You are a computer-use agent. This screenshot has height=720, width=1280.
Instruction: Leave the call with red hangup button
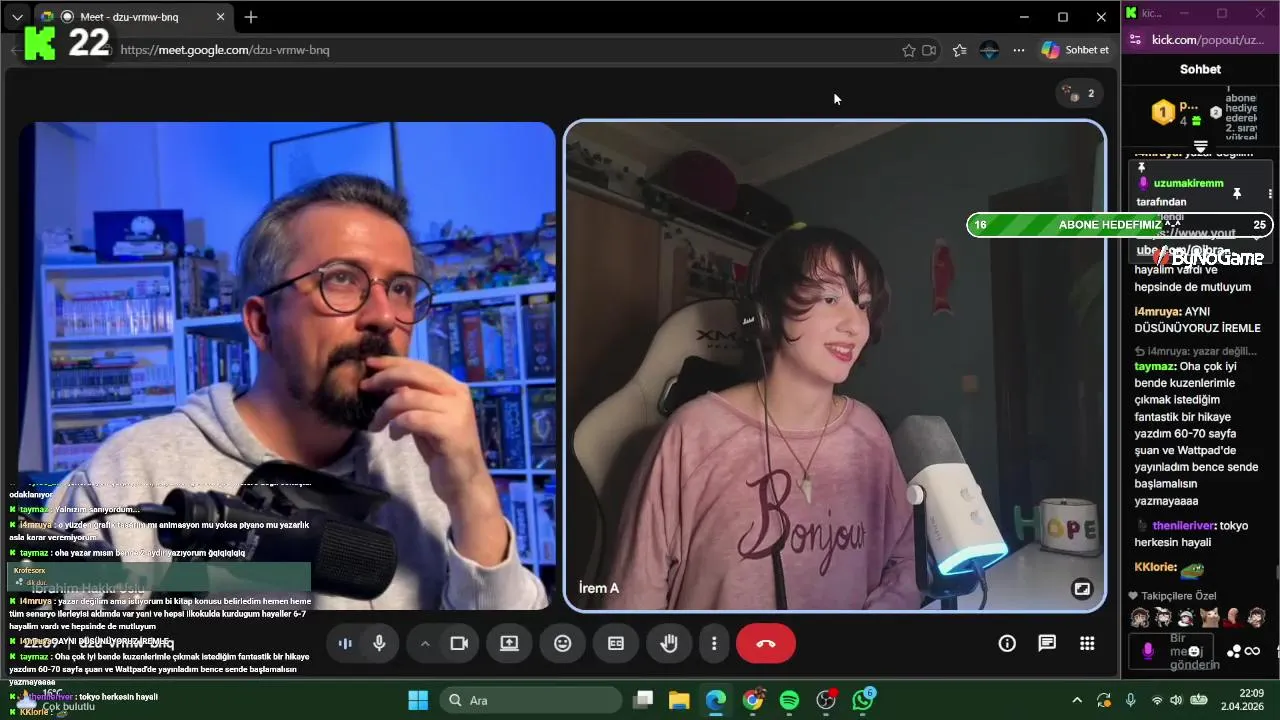click(766, 644)
